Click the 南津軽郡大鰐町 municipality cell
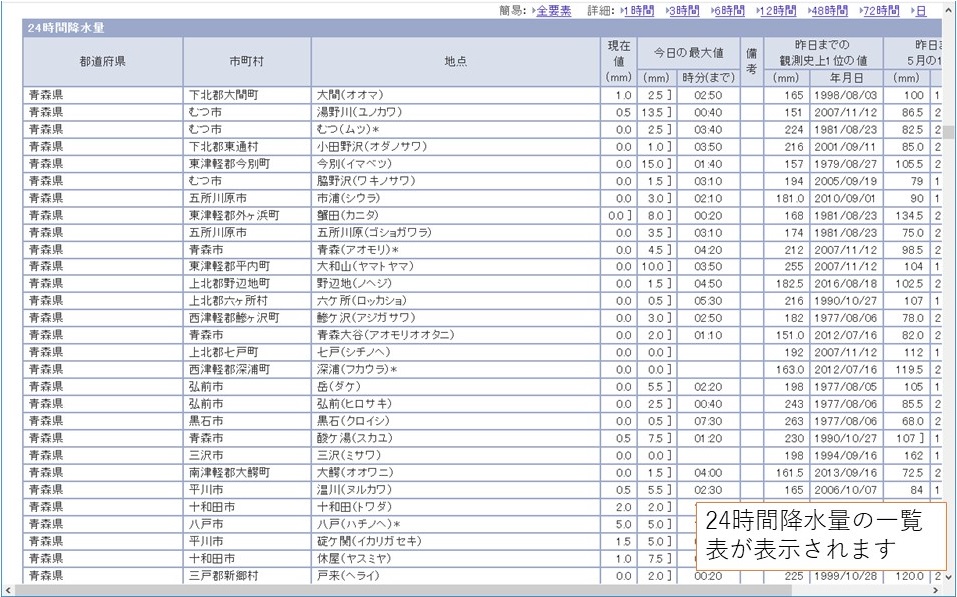This screenshot has height=597, width=957. (x=247, y=472)
